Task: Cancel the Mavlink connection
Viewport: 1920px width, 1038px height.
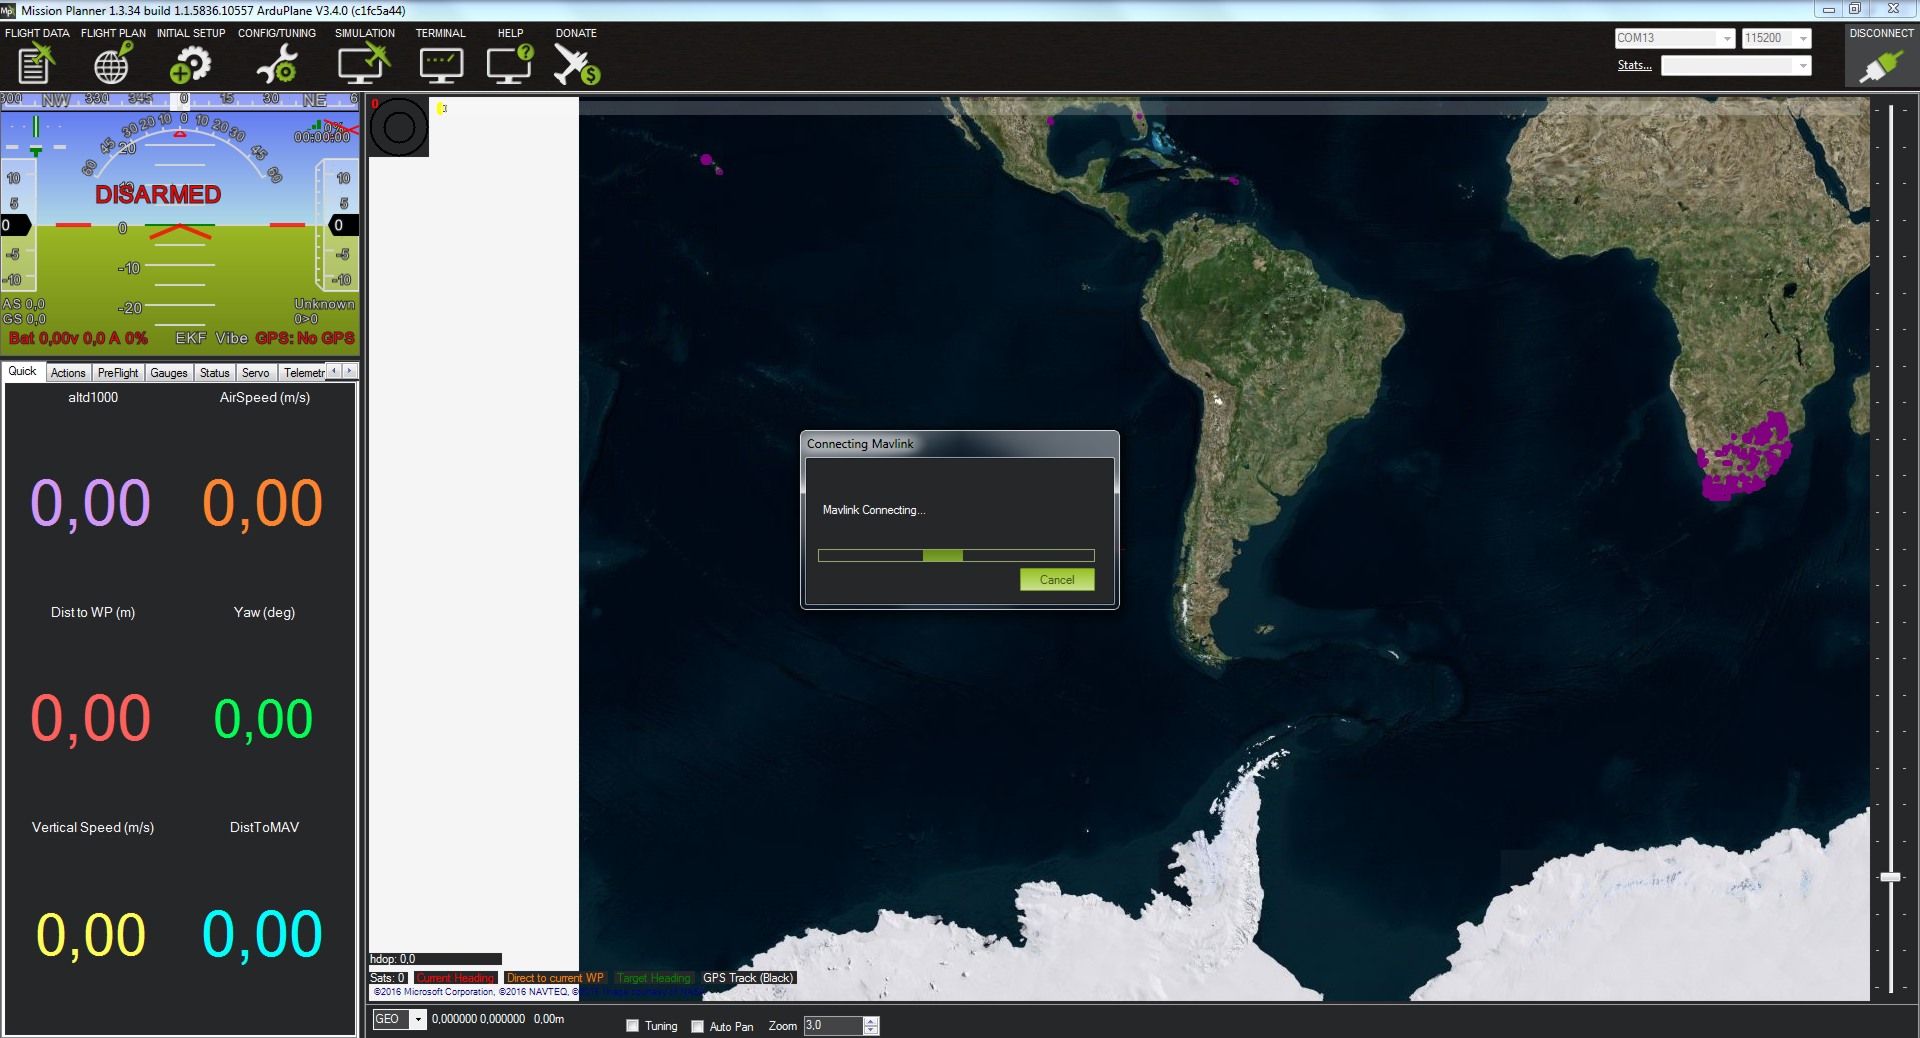Action: [x=1056, y=580]
